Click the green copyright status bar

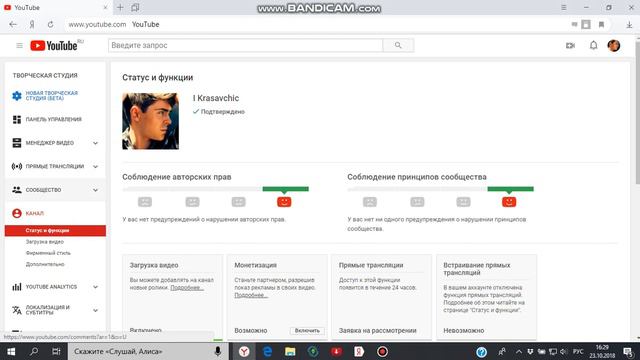[x=285, y=189]
